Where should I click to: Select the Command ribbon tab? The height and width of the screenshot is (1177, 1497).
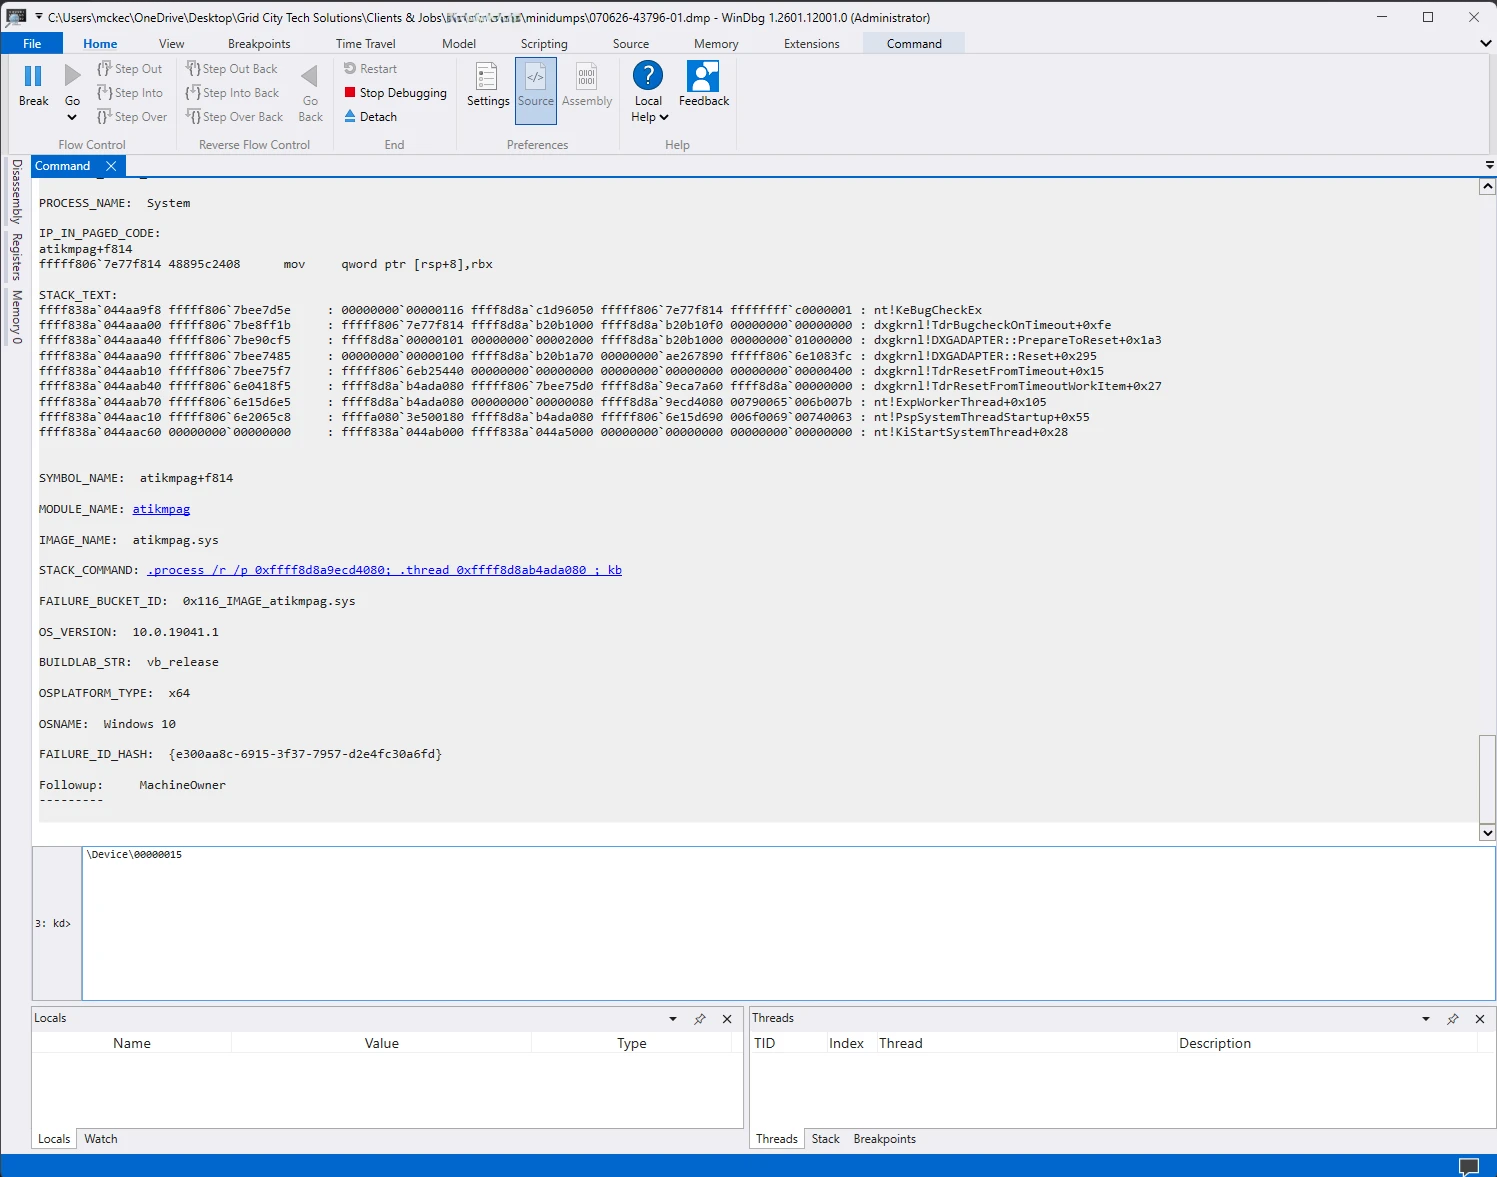coord(914,43)
